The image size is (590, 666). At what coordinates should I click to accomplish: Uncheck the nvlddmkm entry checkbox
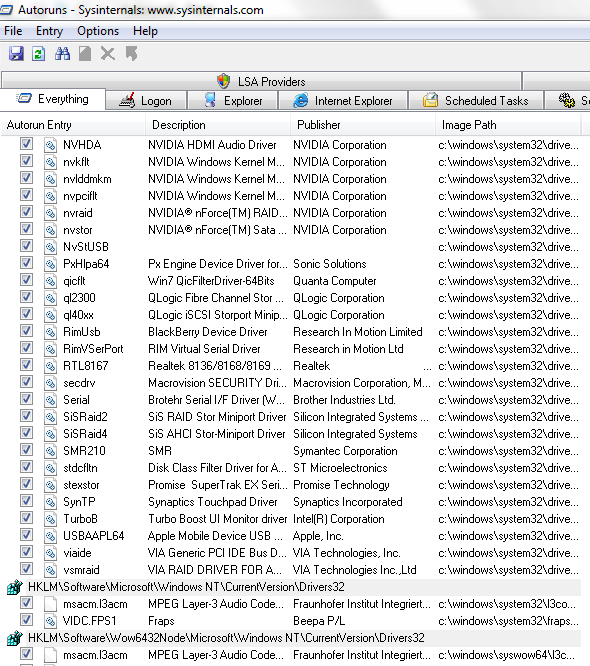[x=26, y=178]
